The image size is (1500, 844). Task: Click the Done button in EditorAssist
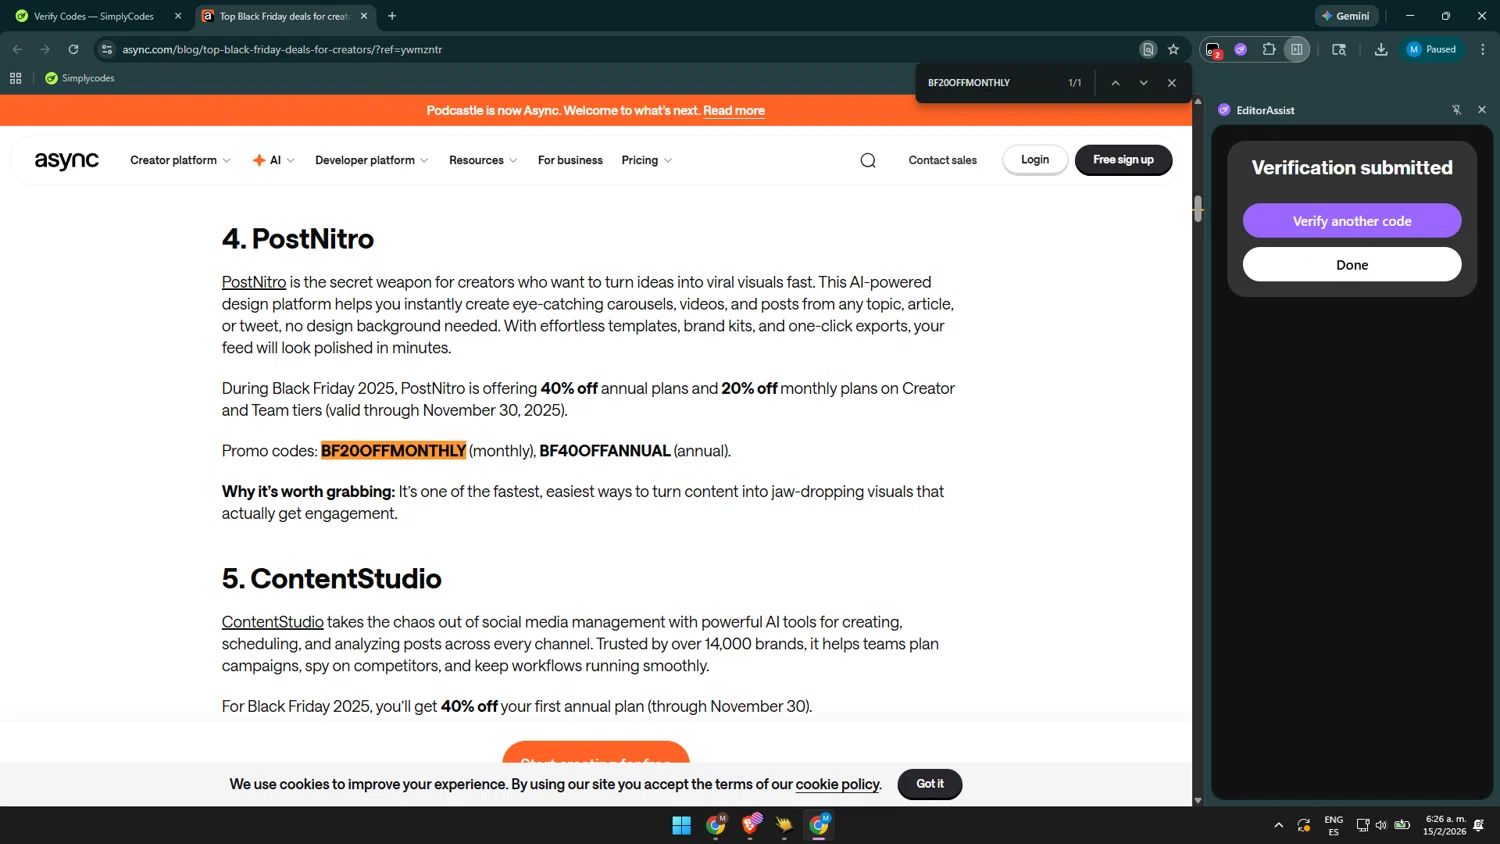pos(1352,265)
